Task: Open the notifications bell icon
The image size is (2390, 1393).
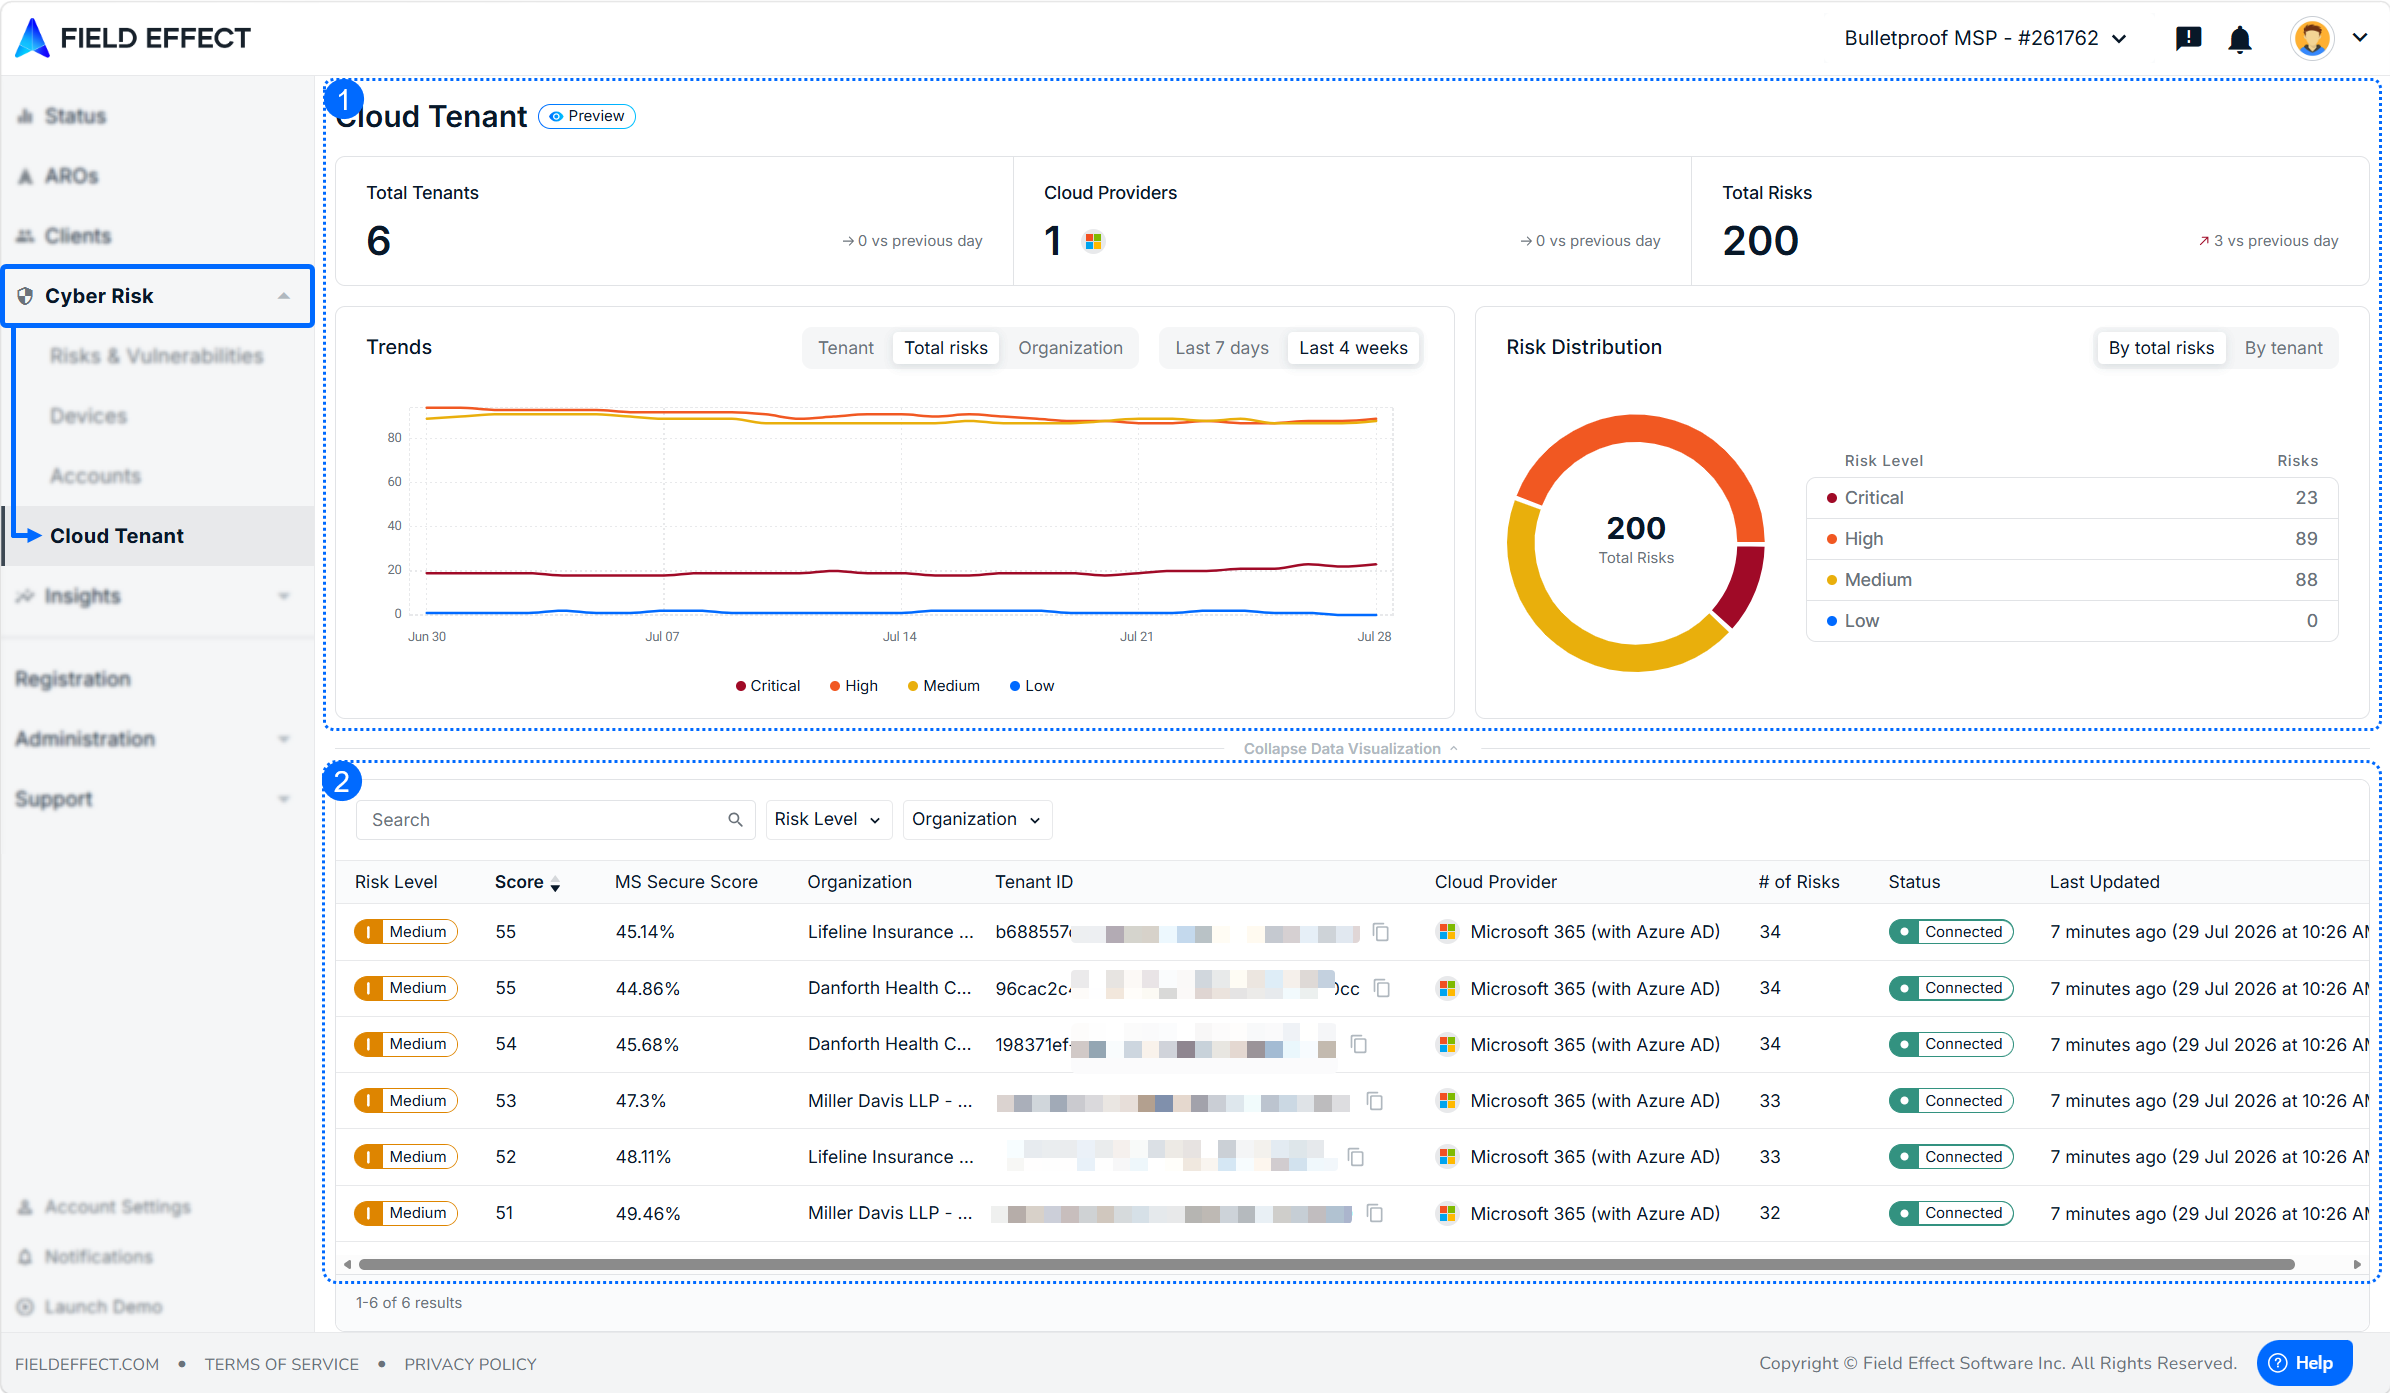Action: 2240,39
